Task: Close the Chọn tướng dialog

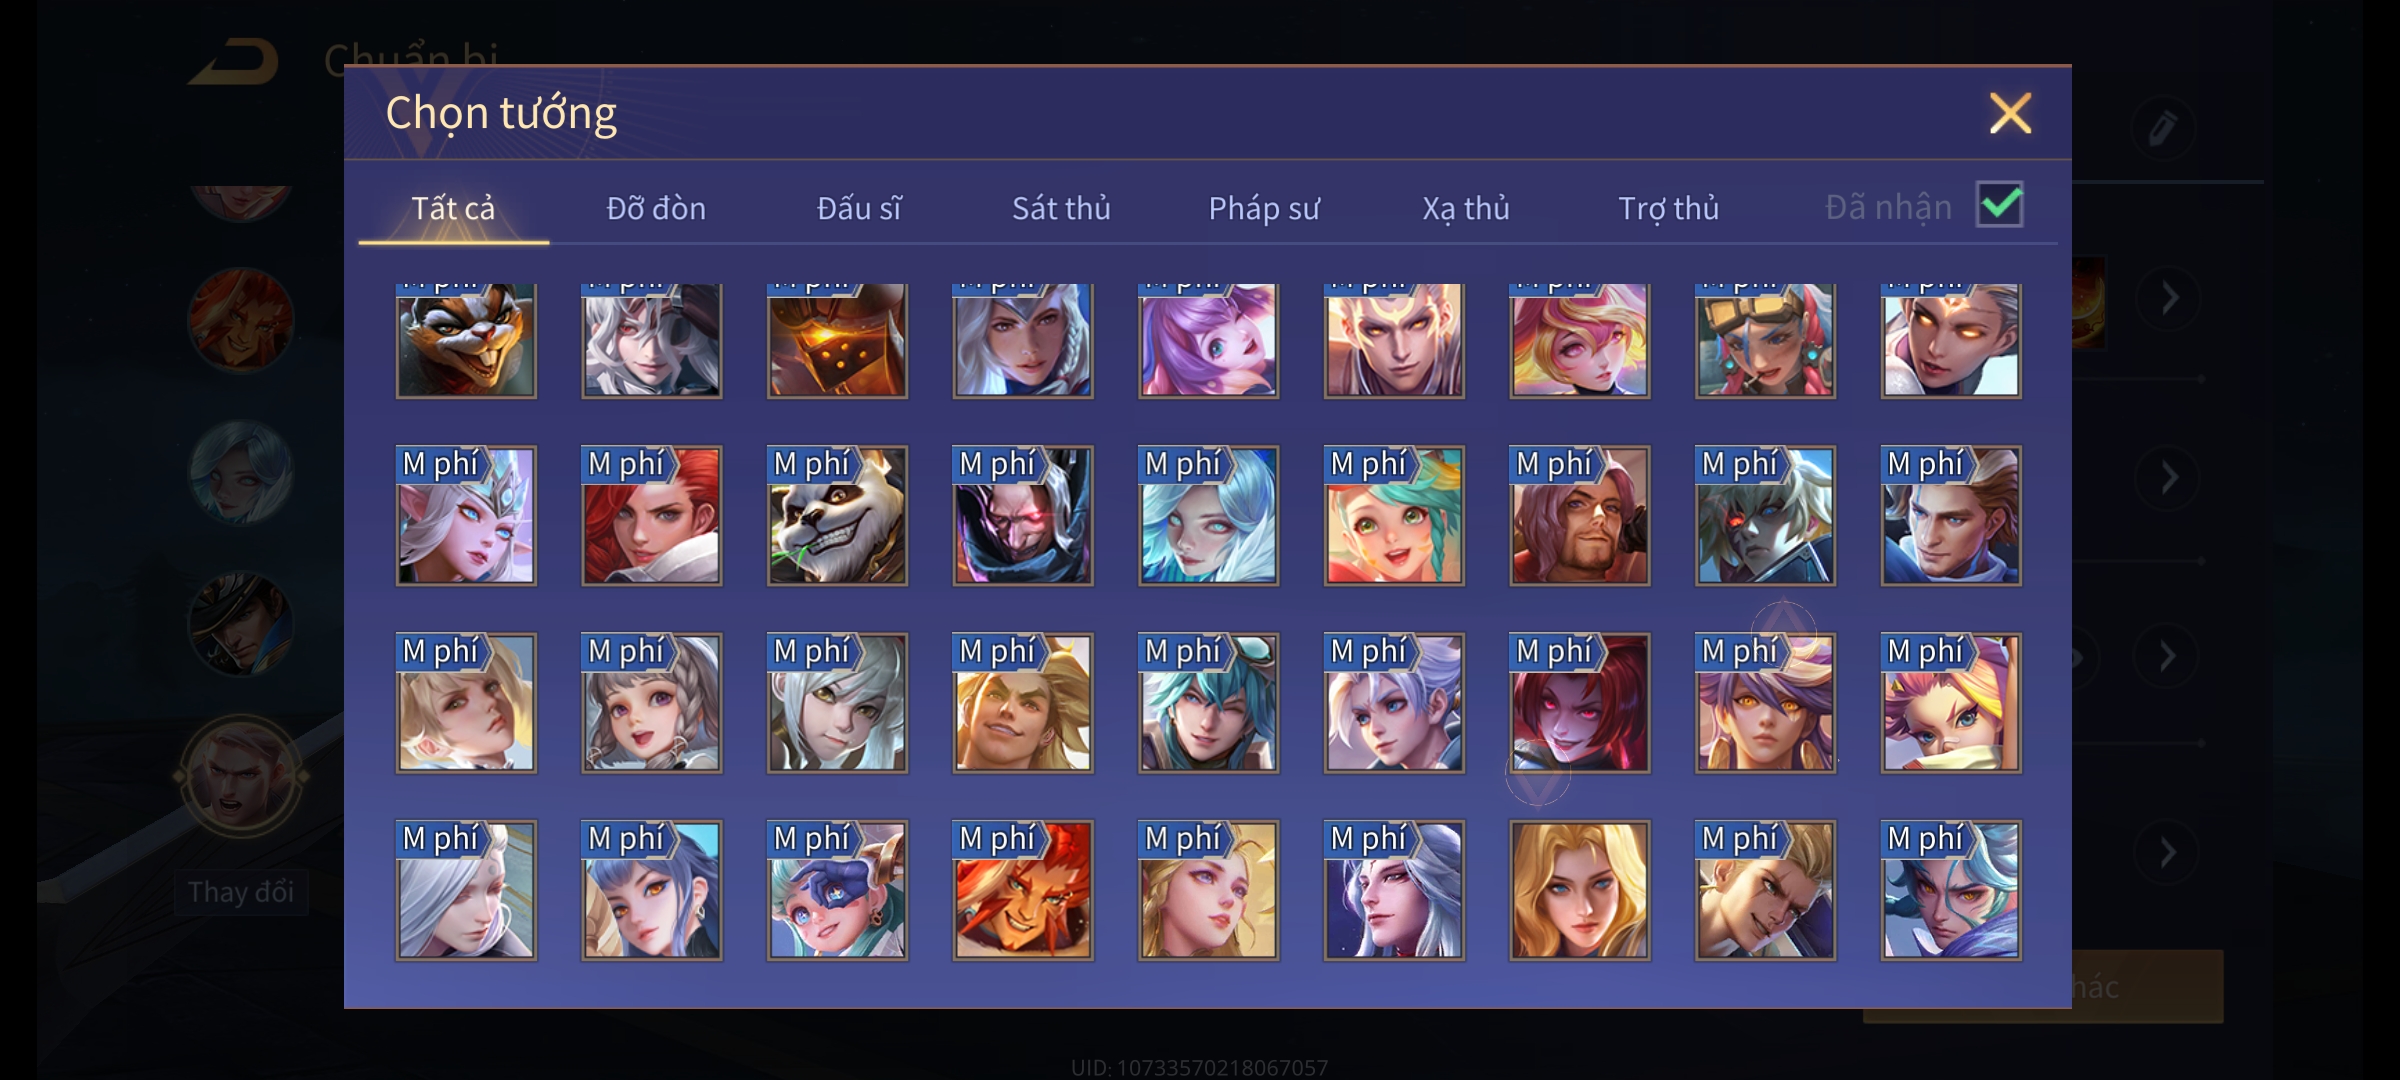Action: click(x=2010, y=113)
